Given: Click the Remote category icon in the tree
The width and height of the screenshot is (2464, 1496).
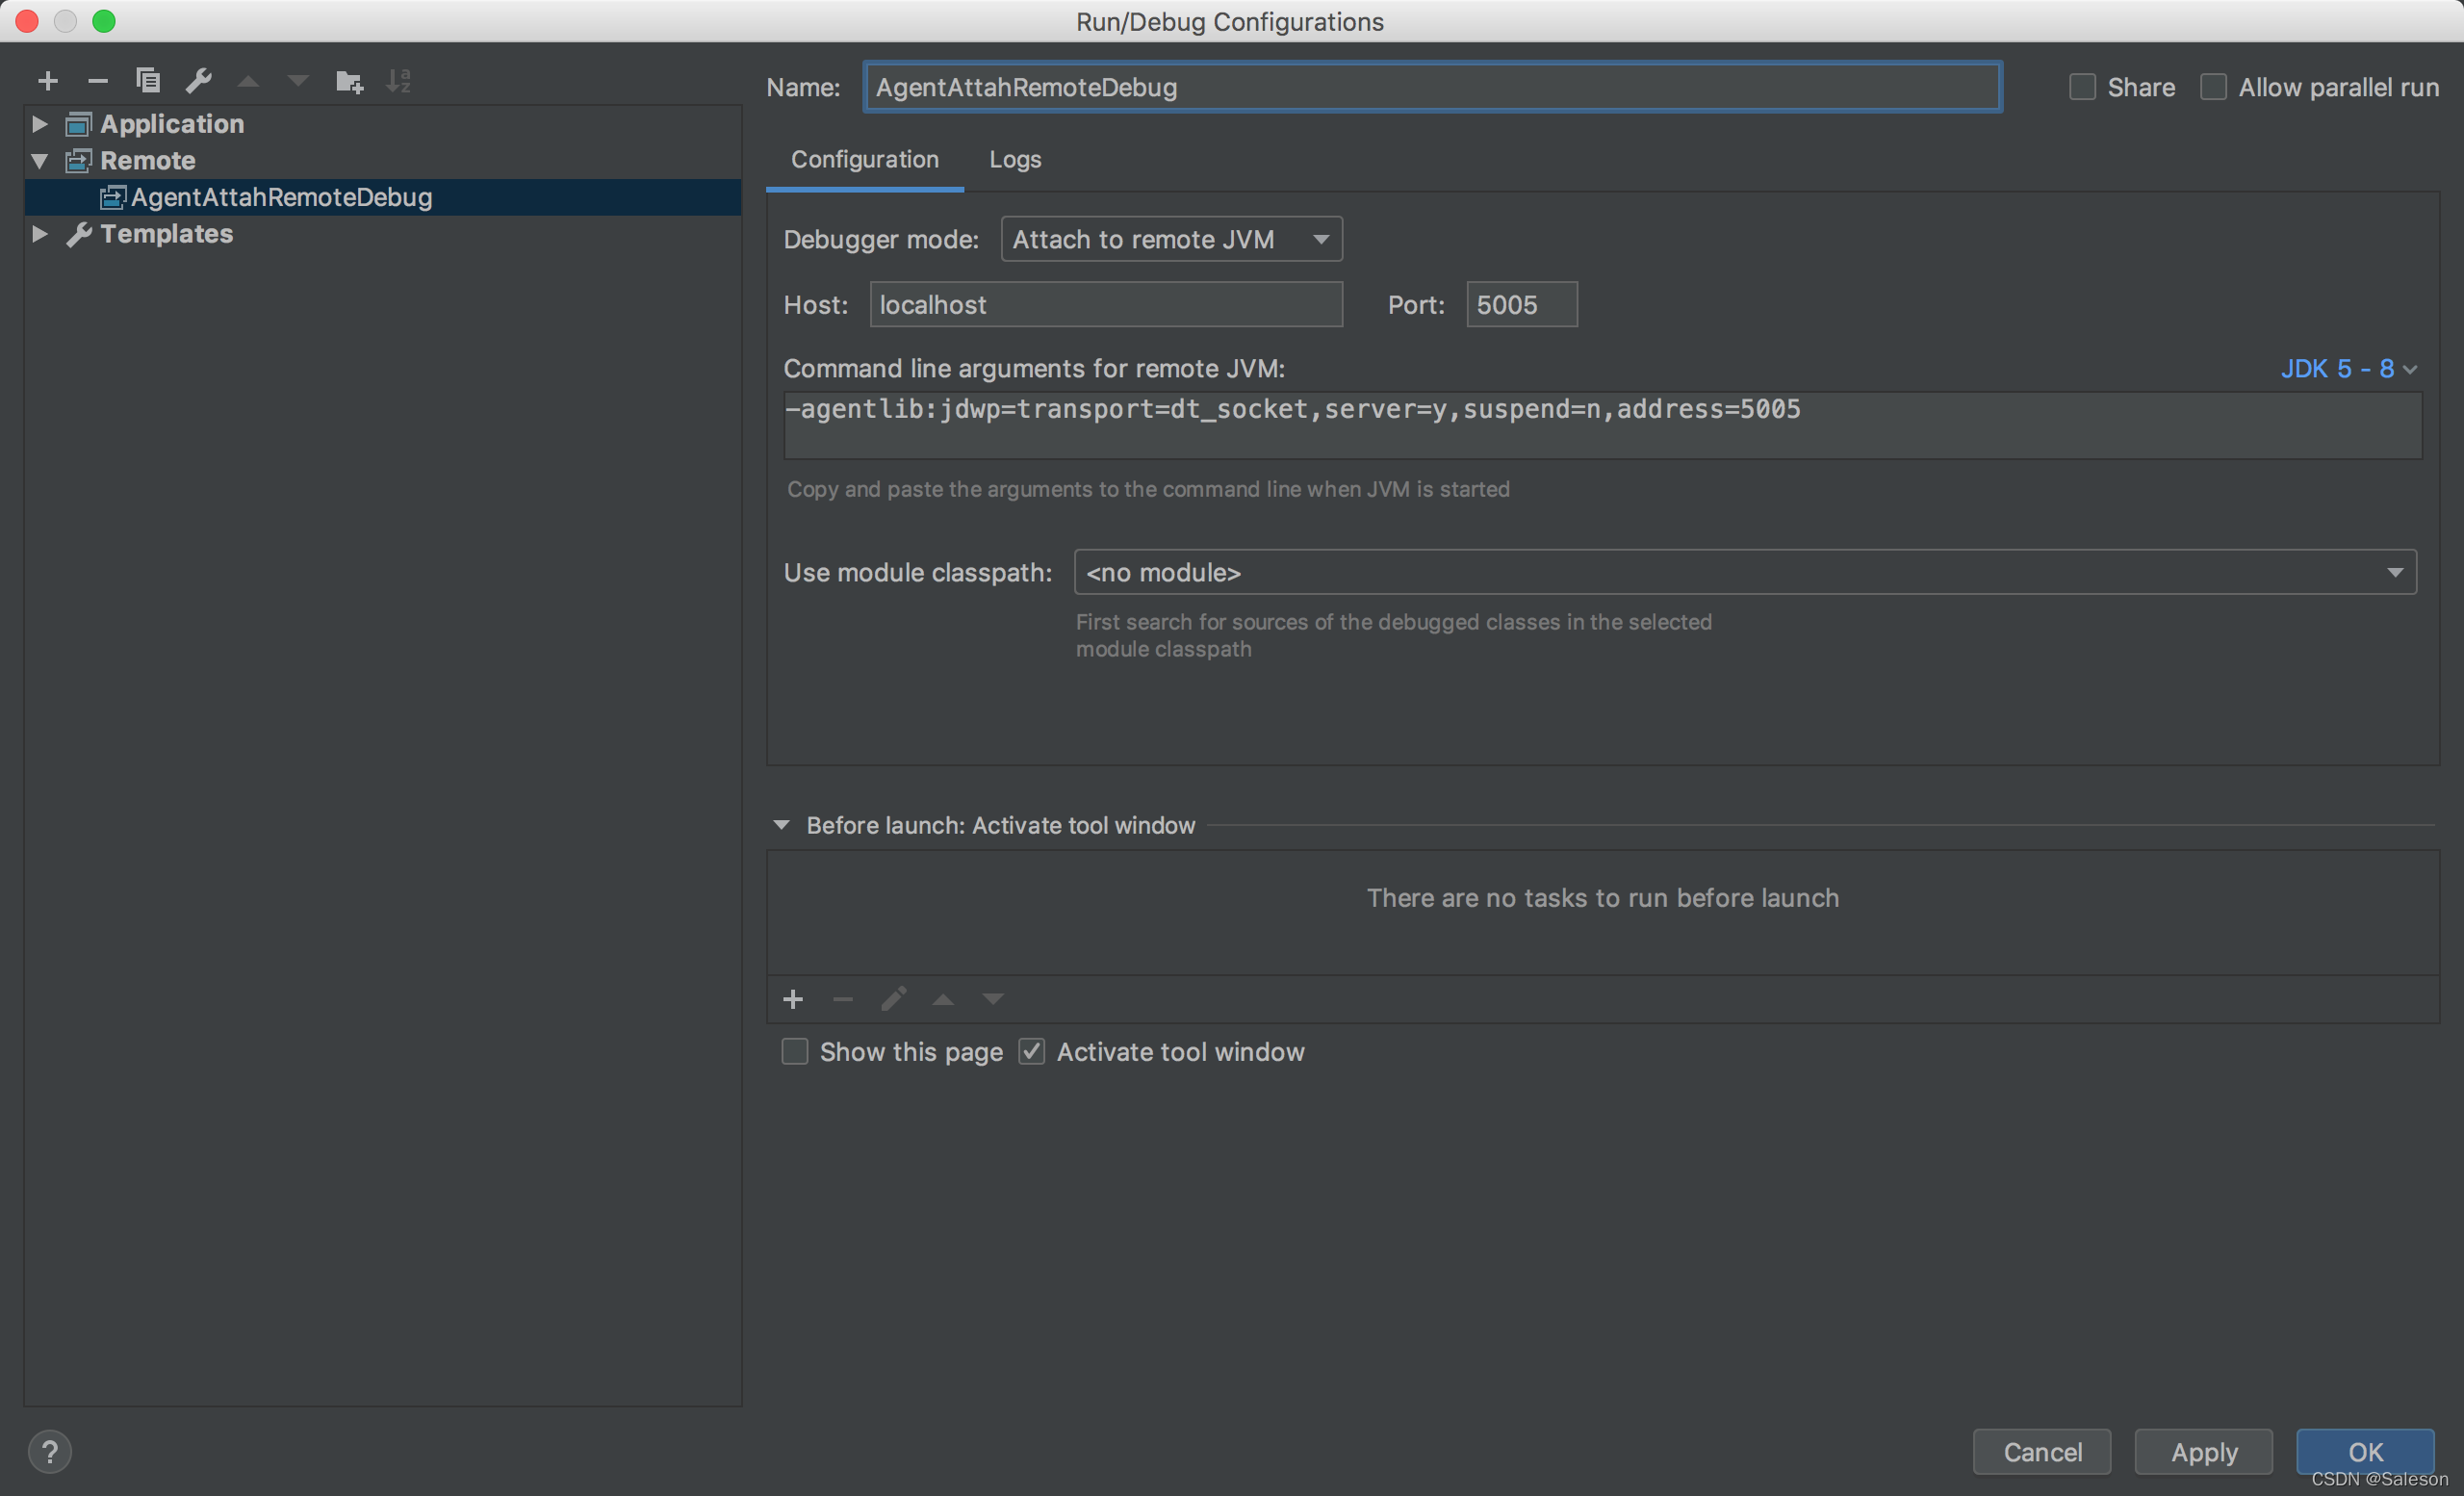Looking at the screenshot, I should [x=78, y=161].
